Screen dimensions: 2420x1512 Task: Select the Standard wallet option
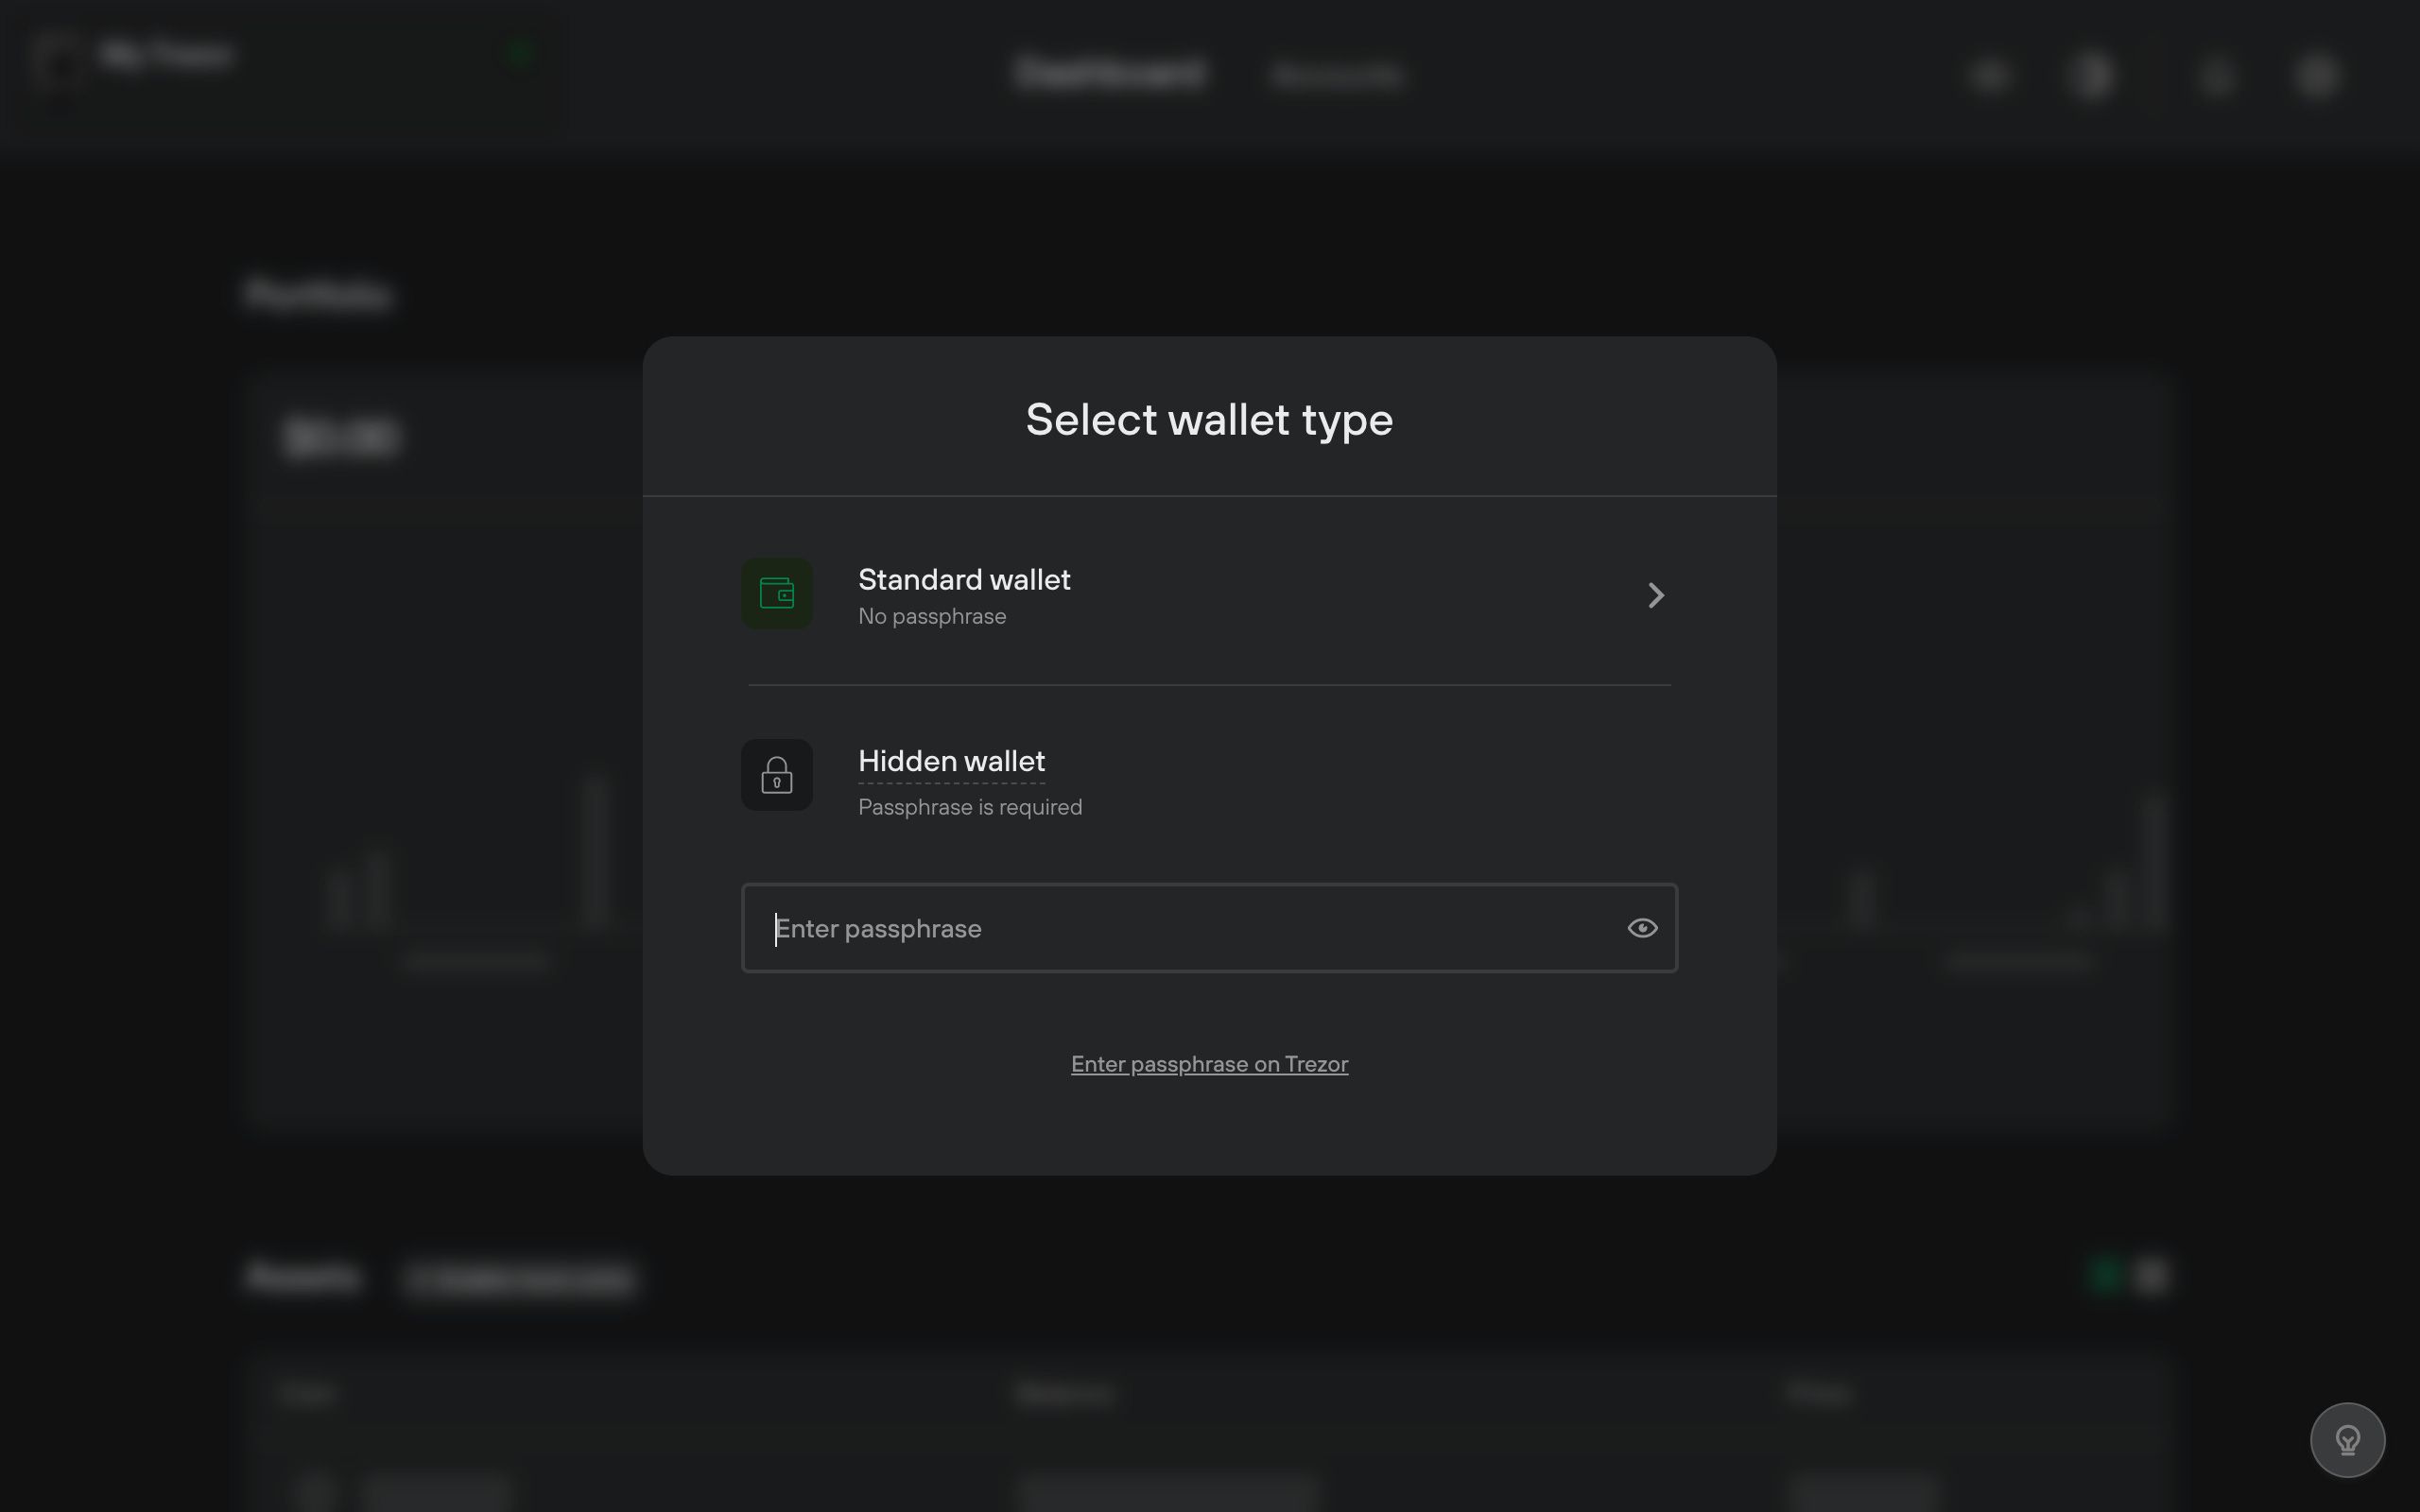[x=963, y=579]
